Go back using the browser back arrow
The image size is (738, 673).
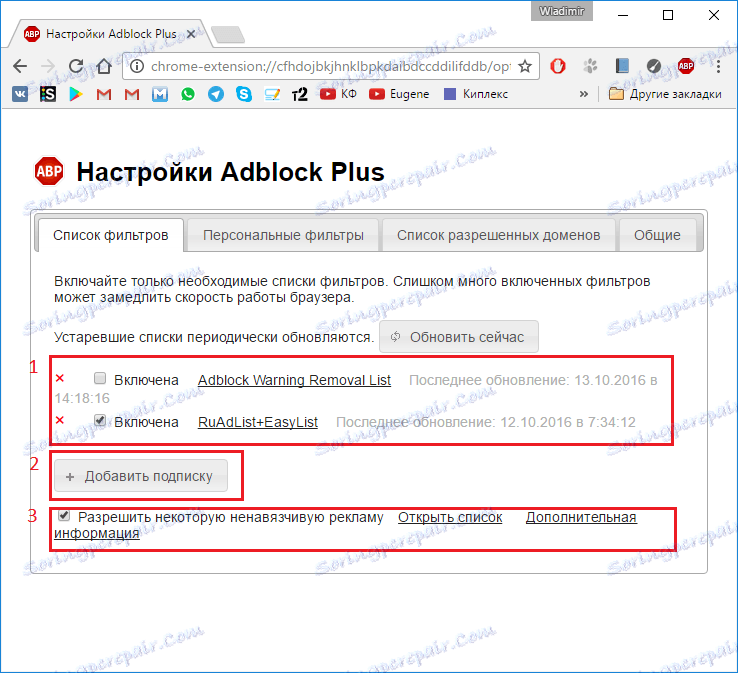point(20,66)
